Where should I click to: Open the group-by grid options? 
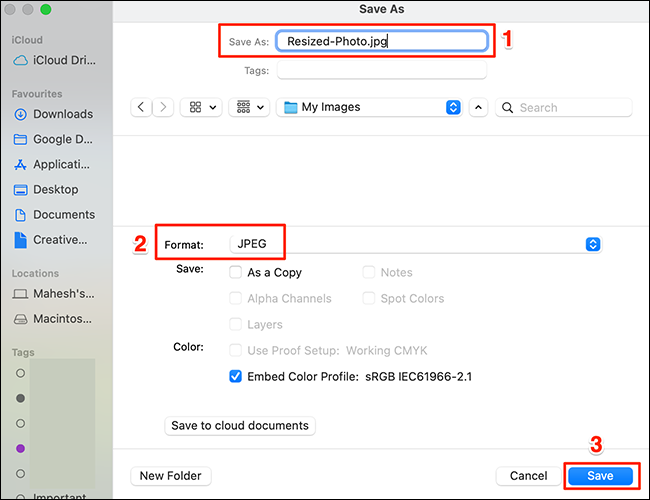249,107
